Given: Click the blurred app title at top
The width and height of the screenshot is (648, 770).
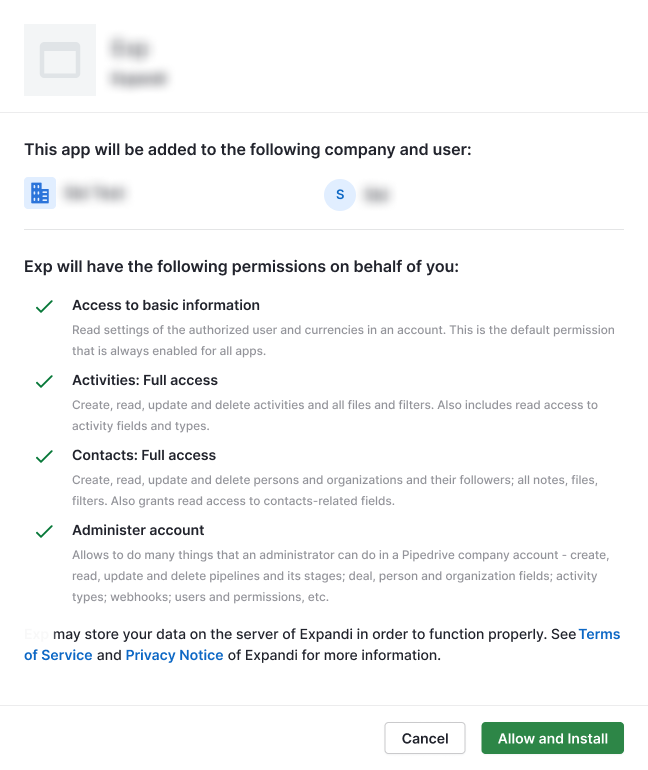Looking at the screenshot, I should (x=130, y=48).
